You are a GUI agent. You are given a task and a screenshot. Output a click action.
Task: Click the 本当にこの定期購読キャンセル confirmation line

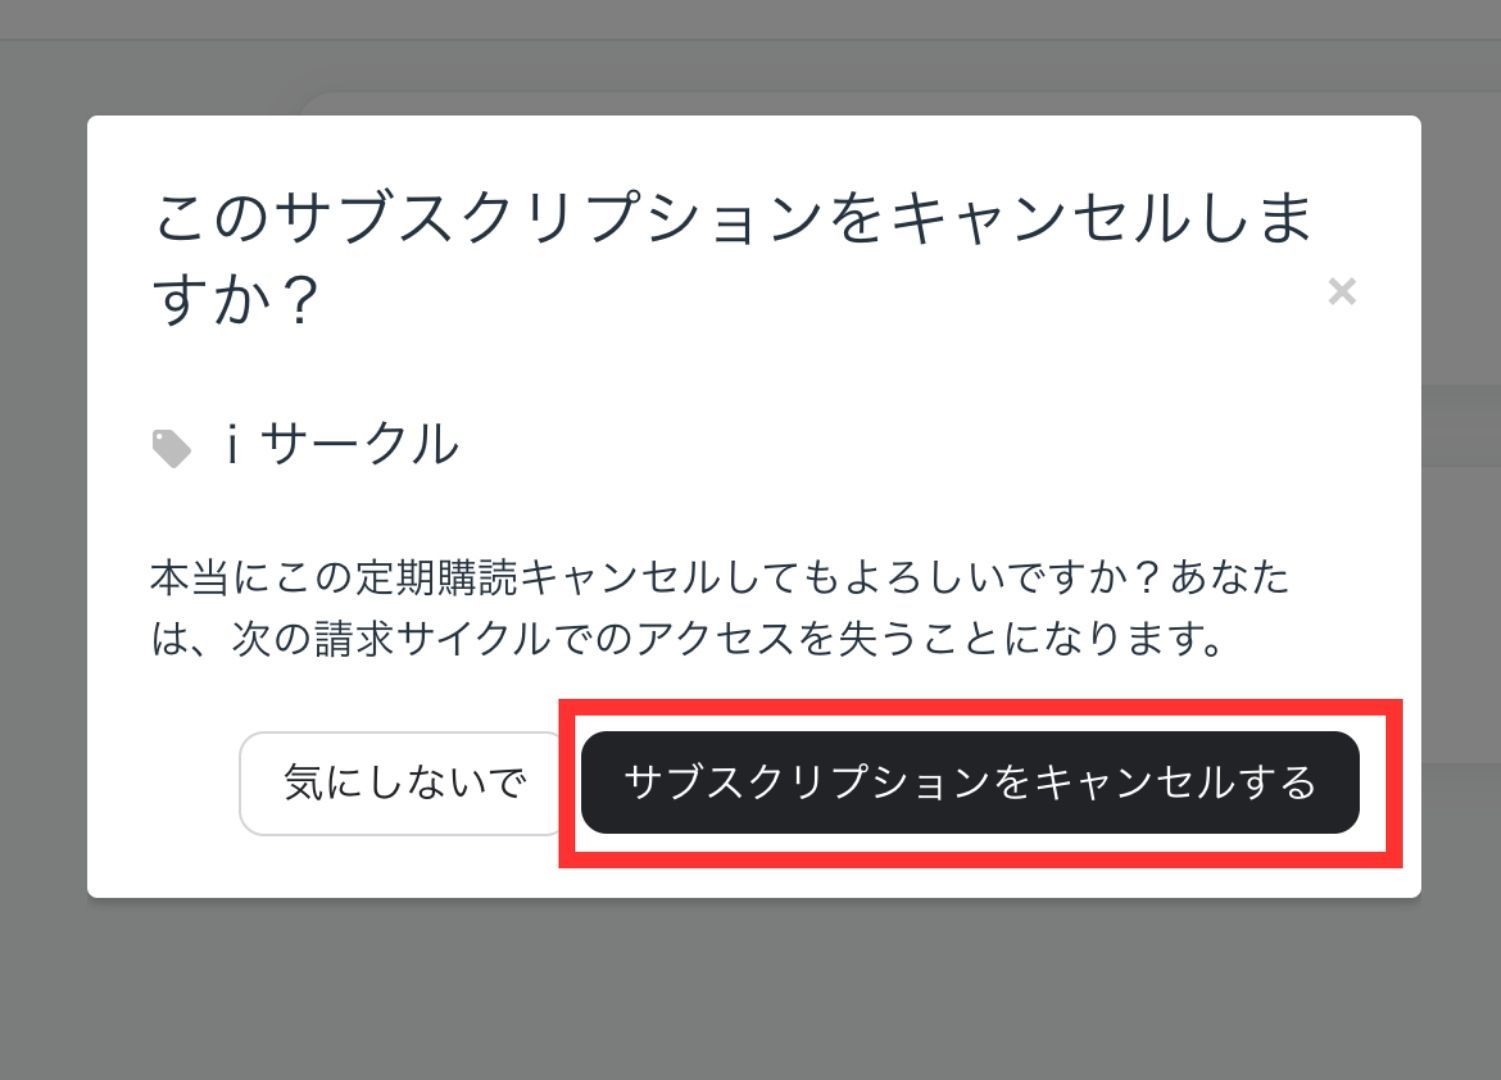pos(719,577)
